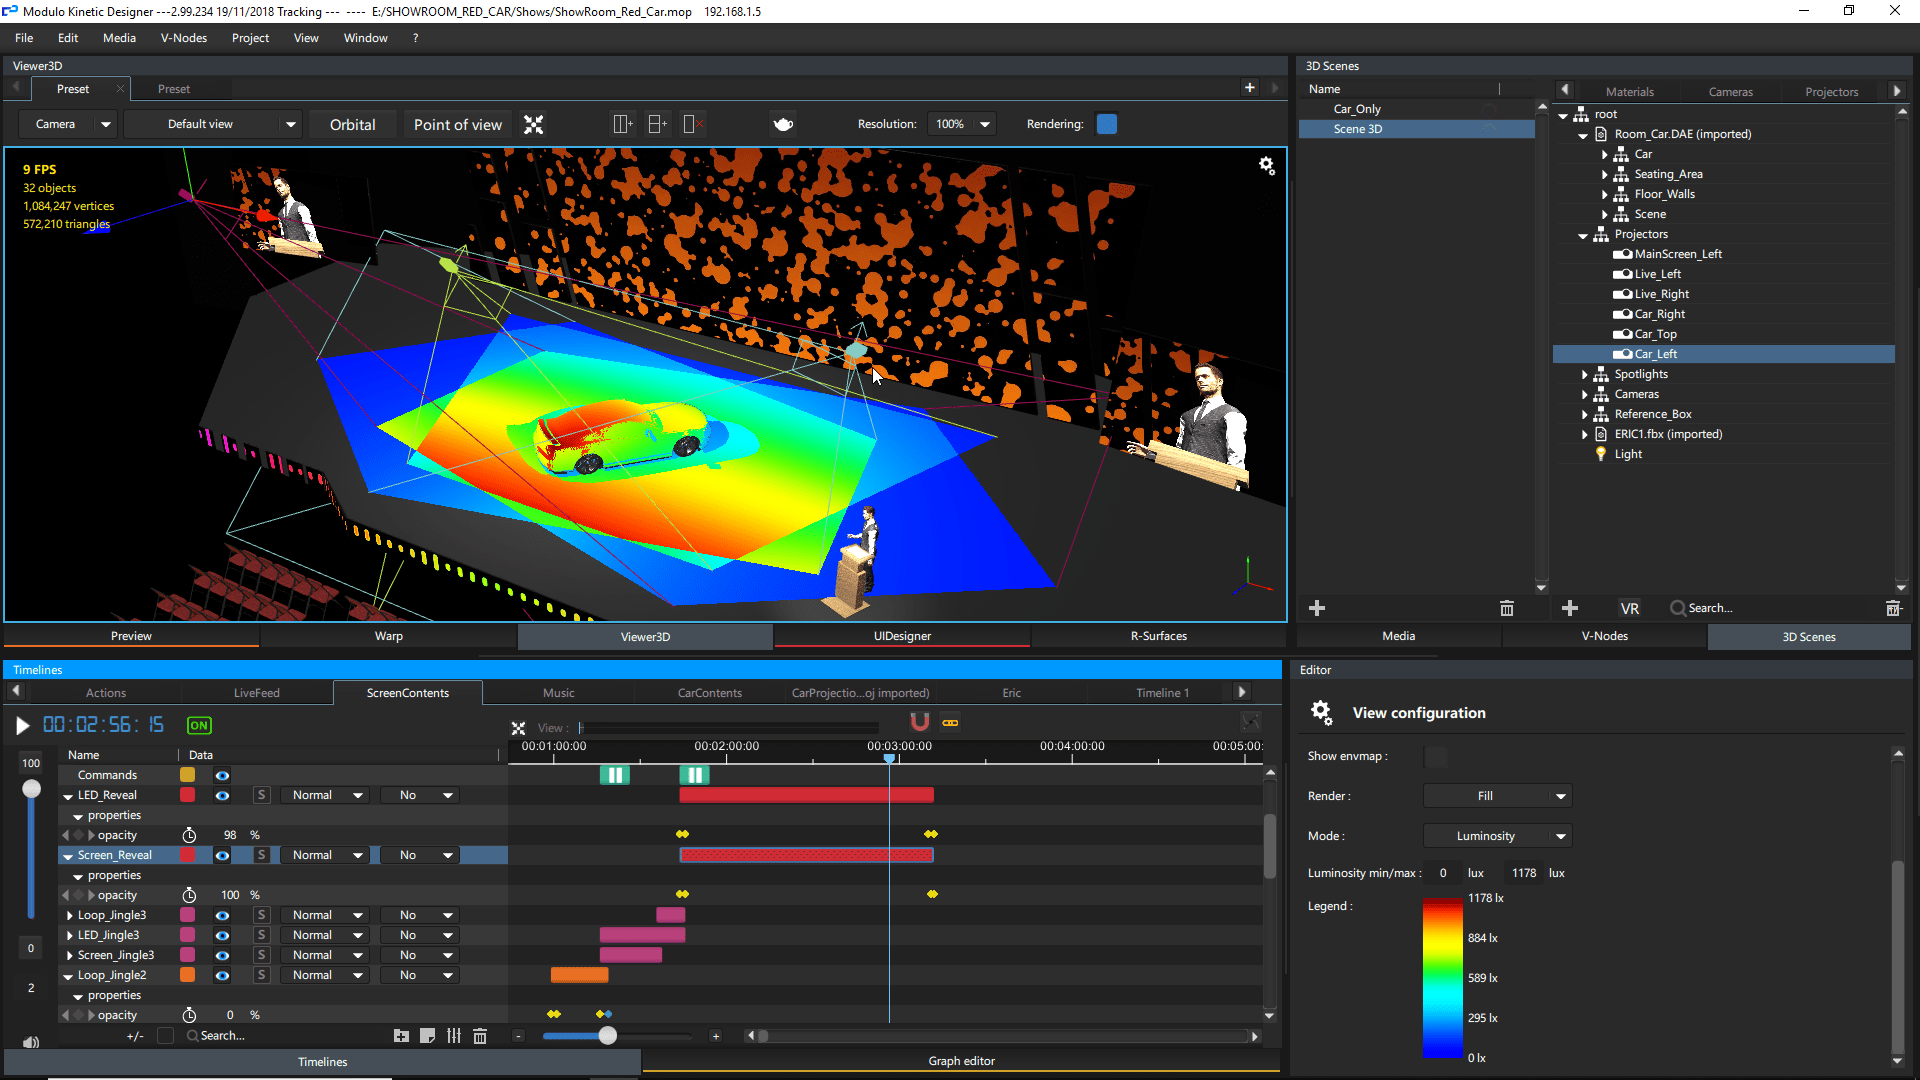Viewport: 1920px width, 1080px height.
Task: Open the Media menu in the menu bar
Action: (x=119, y=38)
